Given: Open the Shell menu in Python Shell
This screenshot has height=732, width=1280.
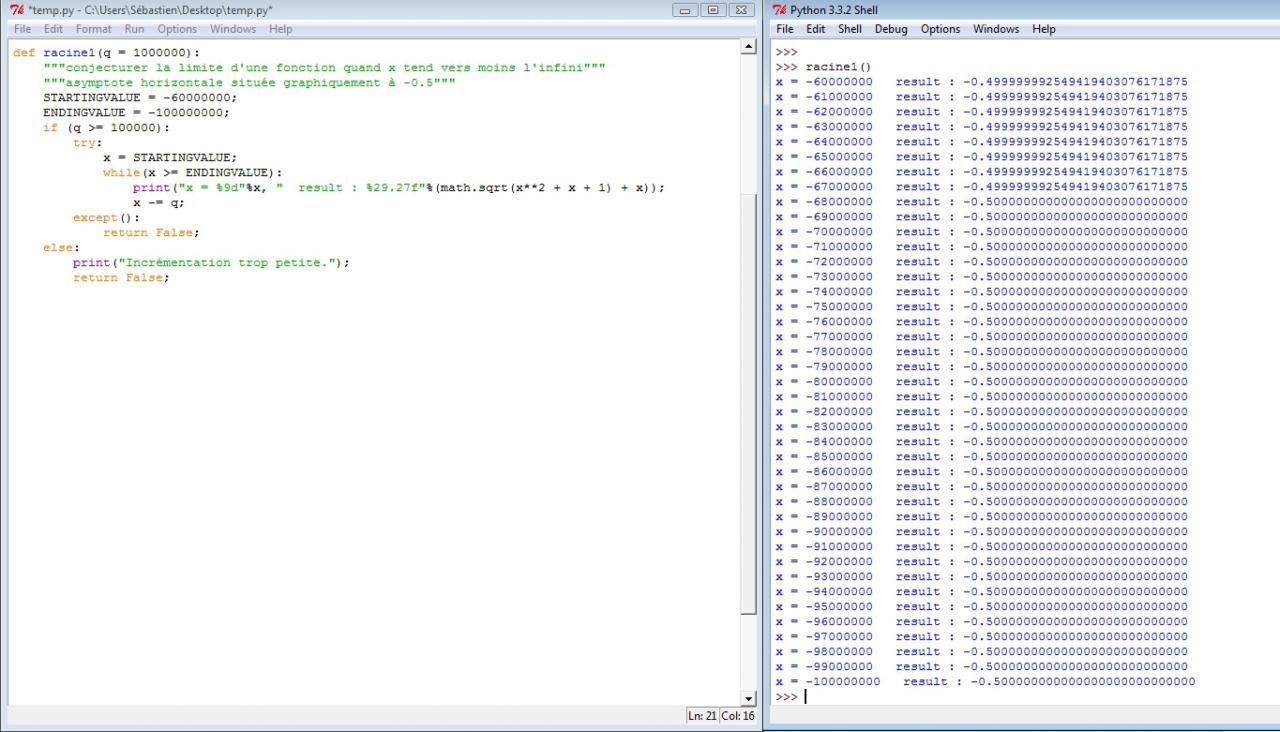Looking at the screenshot, I should (x=850, y=29).
